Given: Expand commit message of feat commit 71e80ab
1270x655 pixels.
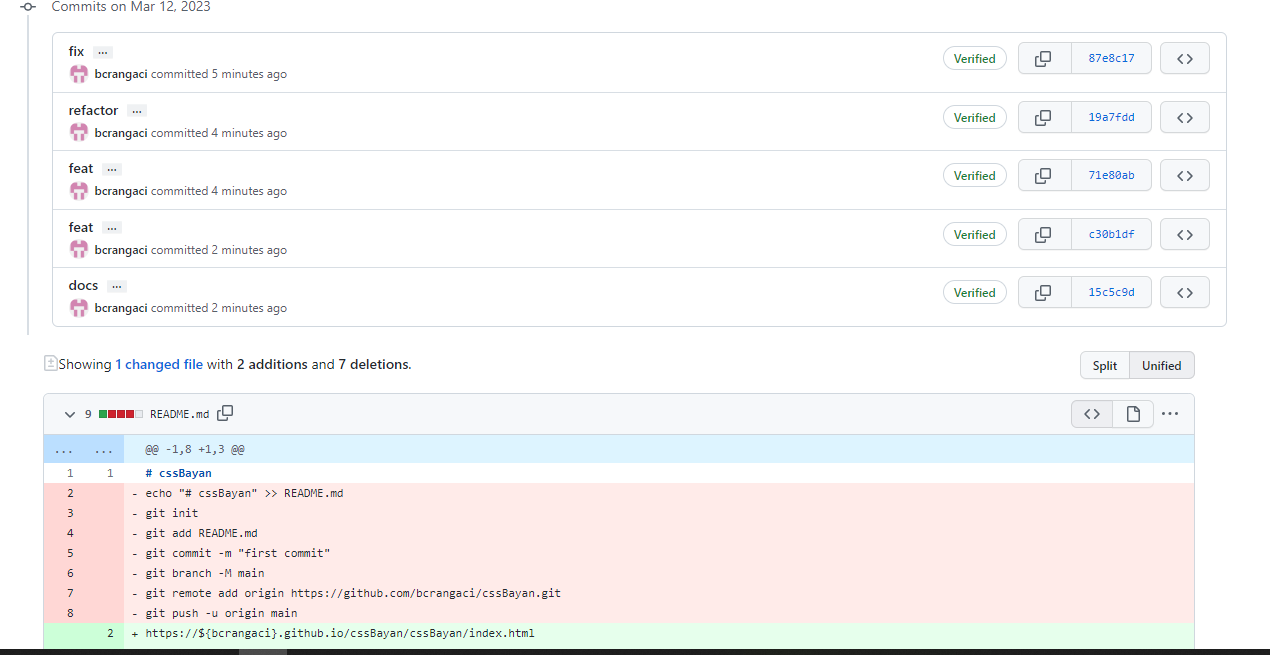Looking at the screenshot, I should click(x=112, y=169).
